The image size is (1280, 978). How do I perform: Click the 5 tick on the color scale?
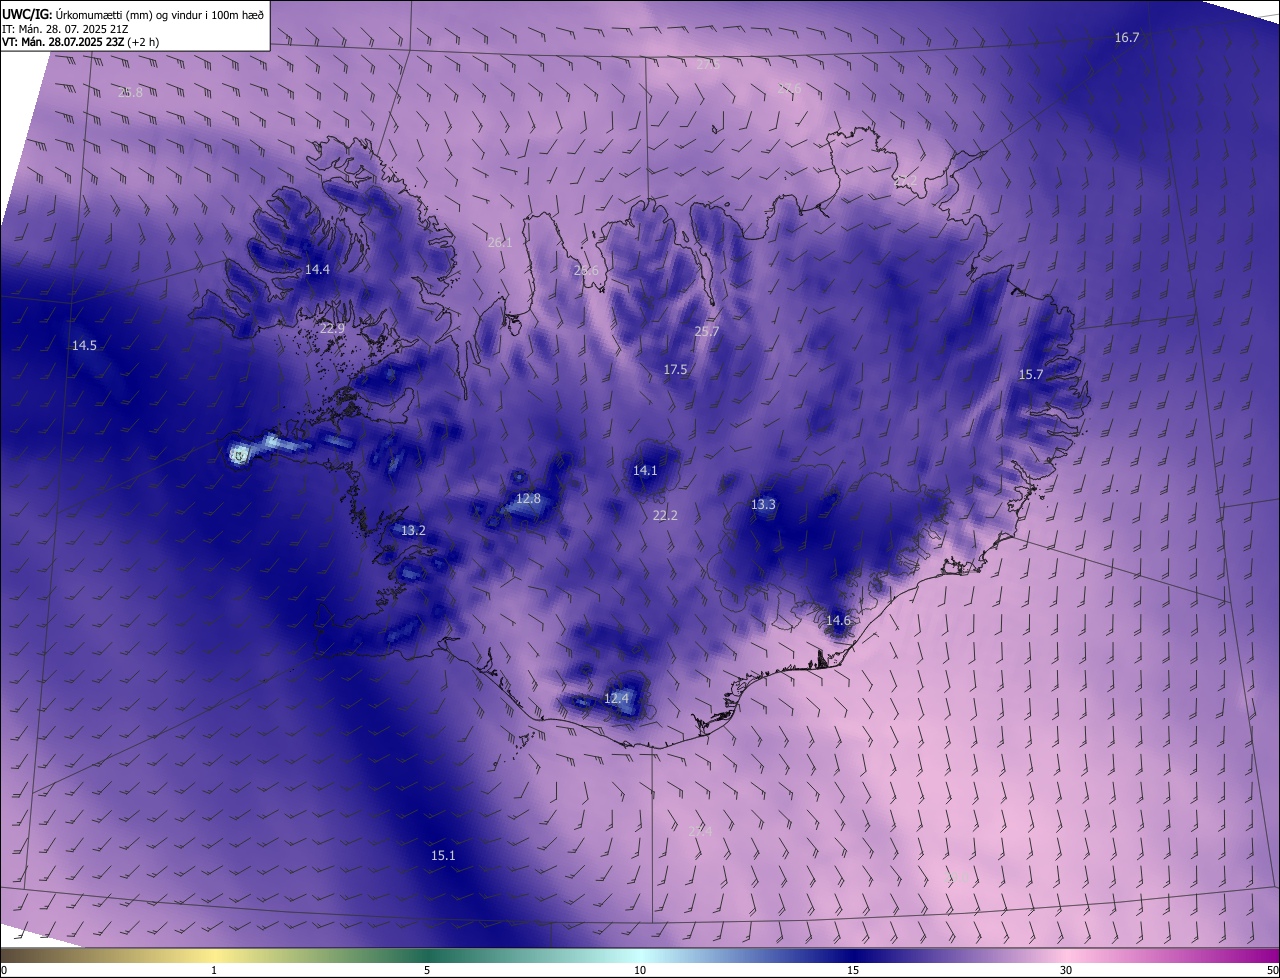pyautogui.click(x=427, y=971)
